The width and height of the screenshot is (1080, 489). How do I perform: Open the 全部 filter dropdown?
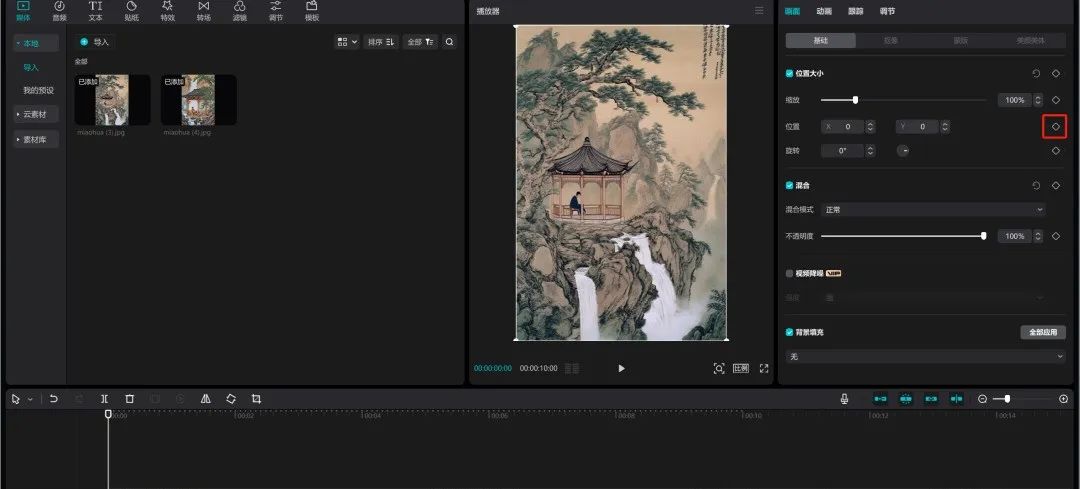[420, 42]
